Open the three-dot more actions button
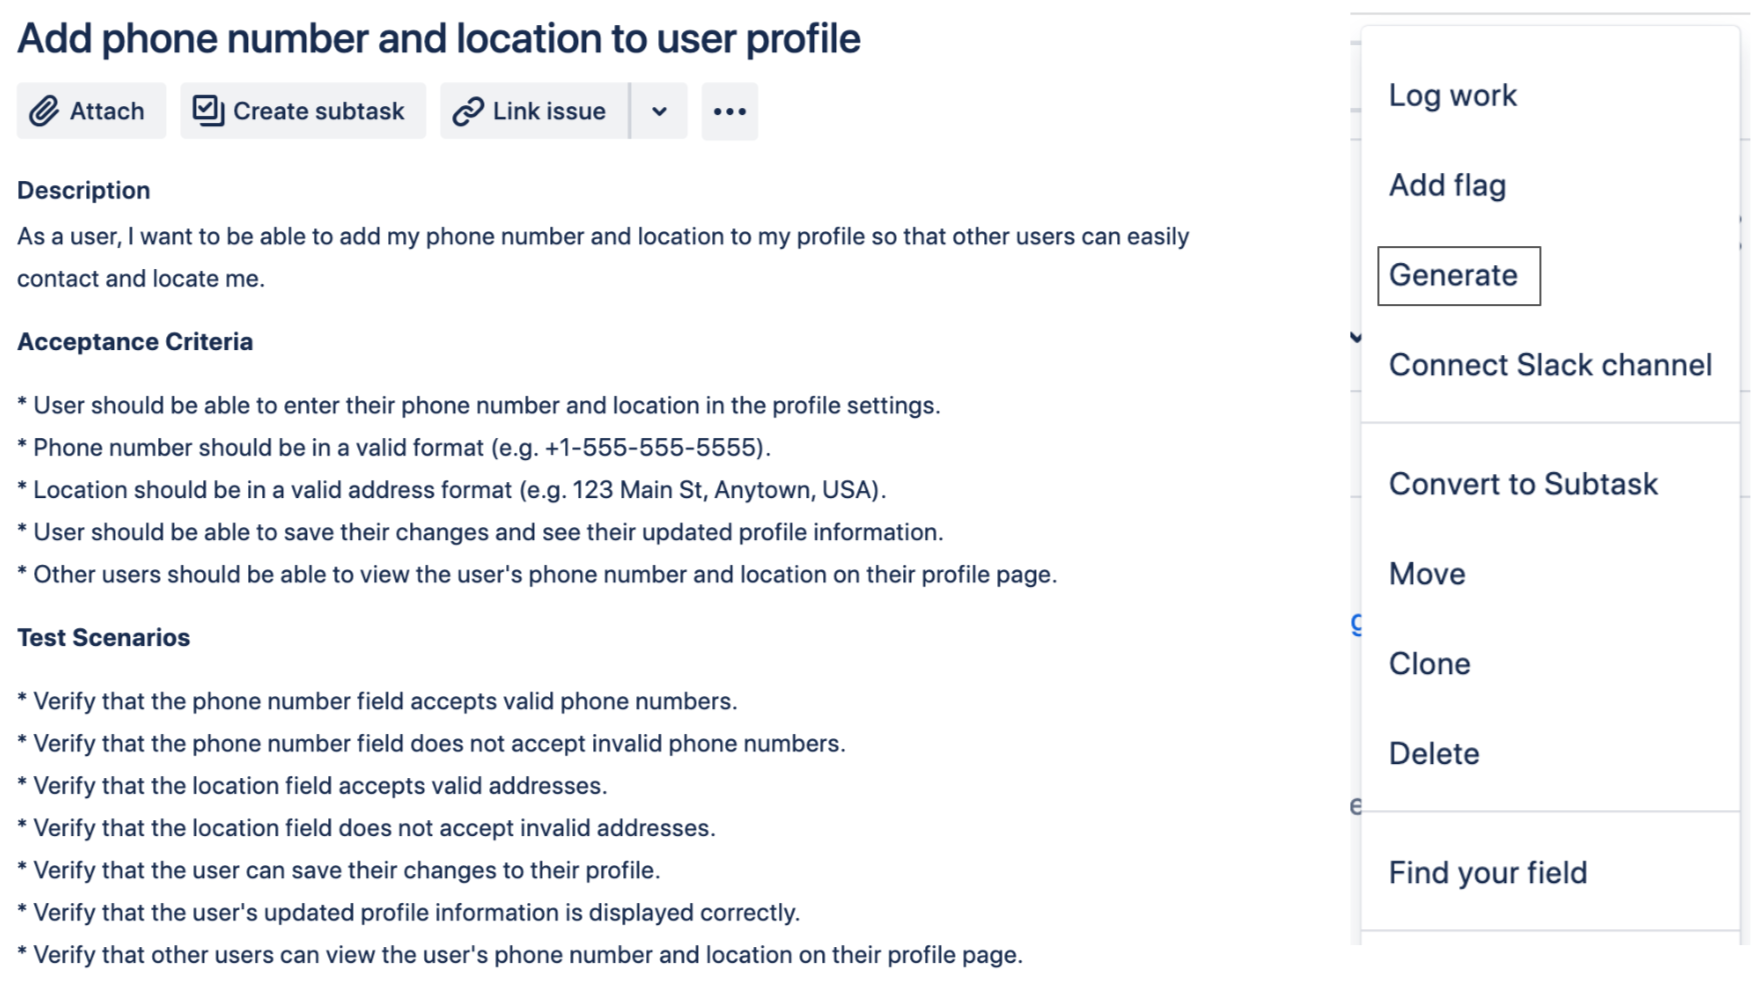This screenshot has width=1752, height=997. [729, 111]
